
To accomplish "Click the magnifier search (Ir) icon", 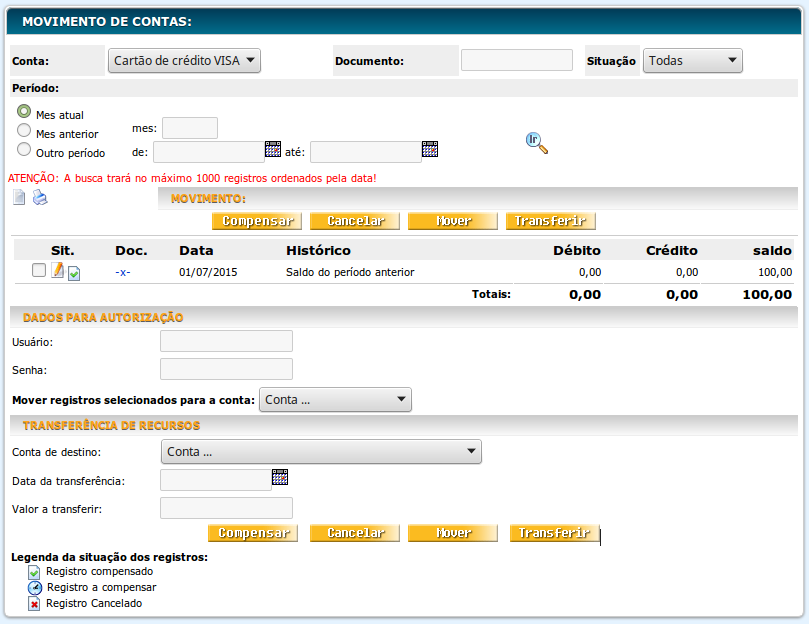I will point(537,143).
